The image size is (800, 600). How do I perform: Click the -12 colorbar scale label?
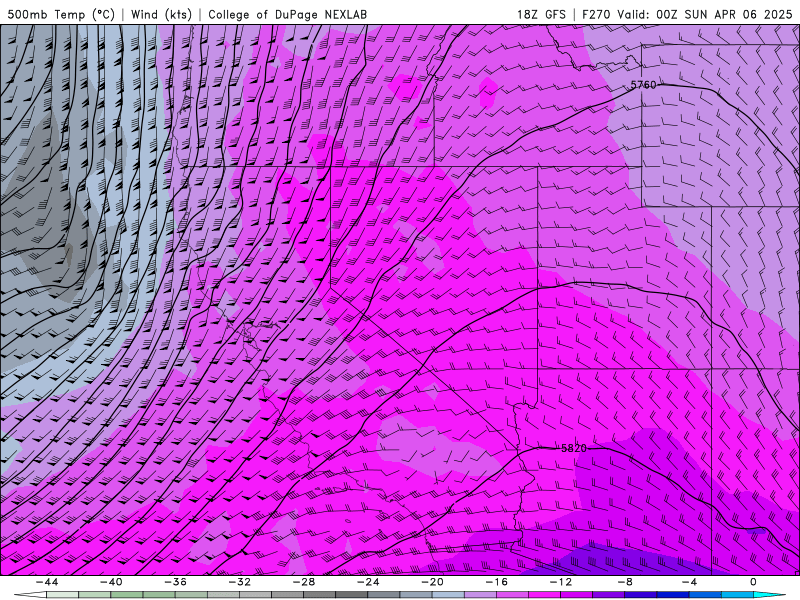[561, 582]
